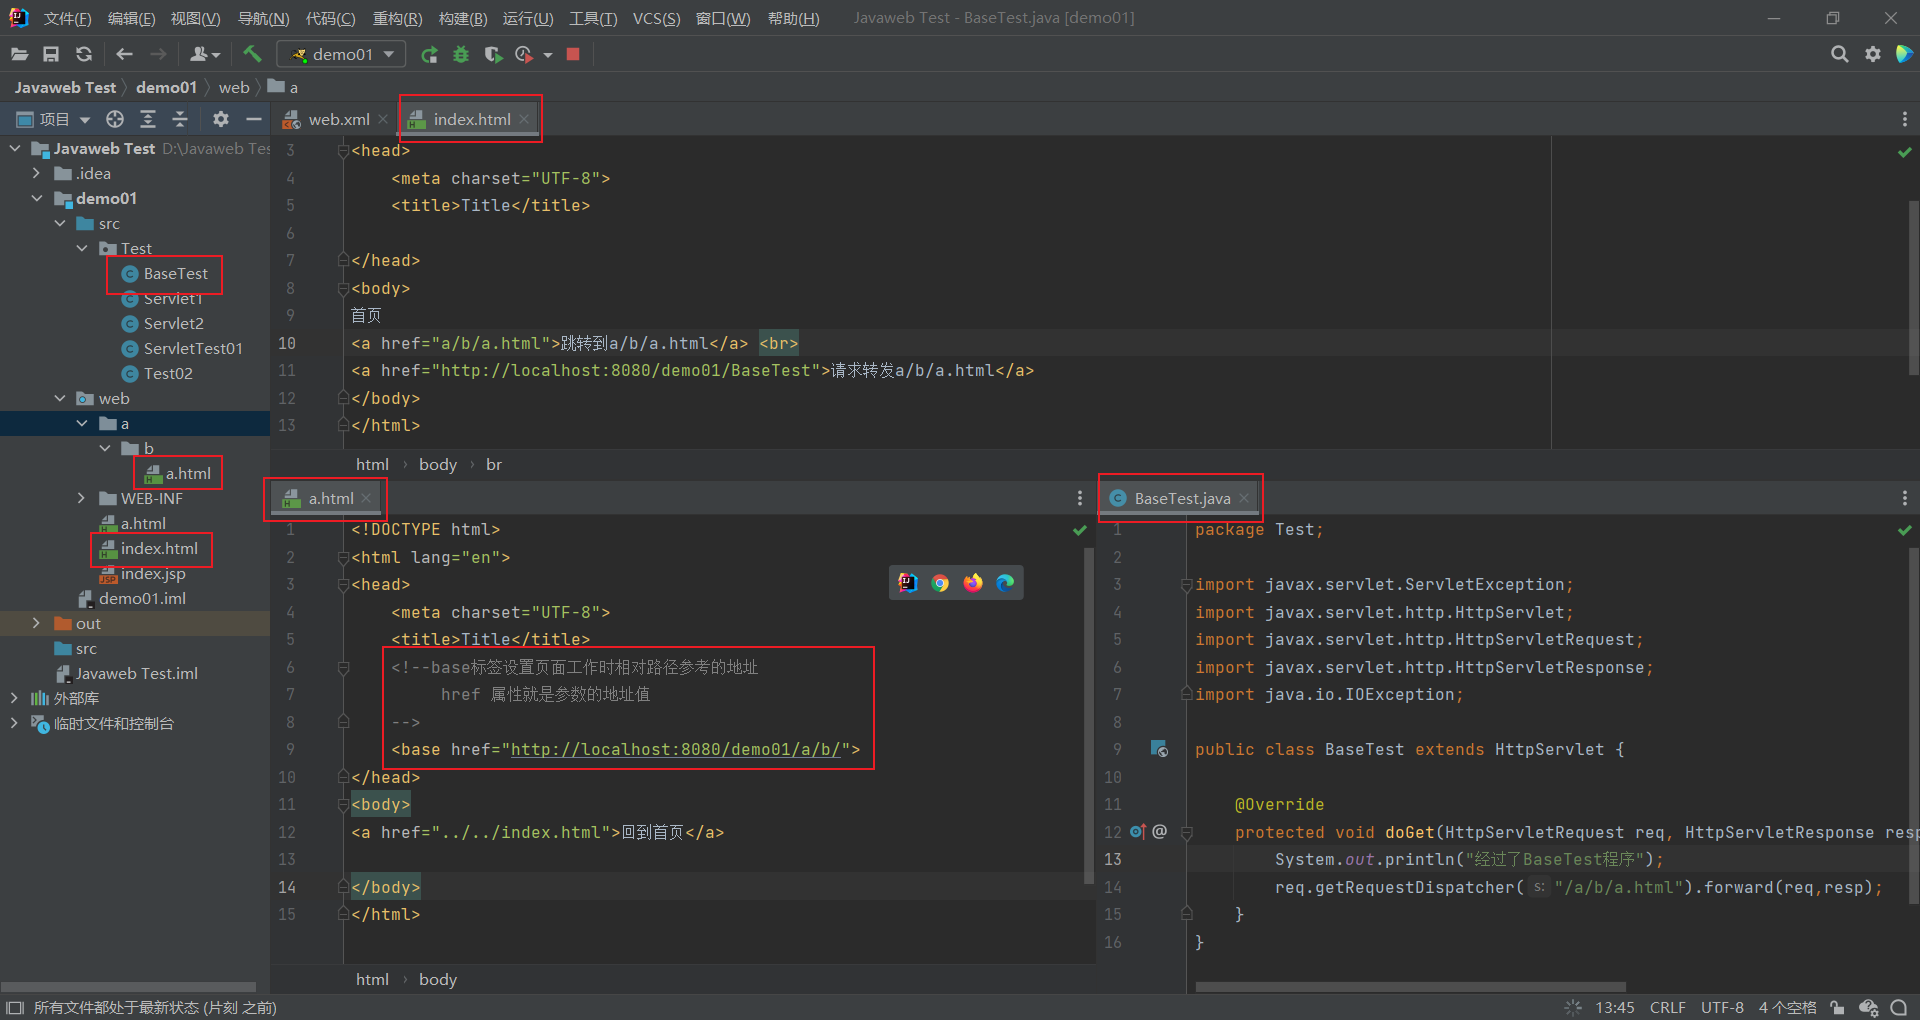Click CRLF line separator in status bar
The height and width of the screenshot is (1020, 1920).
(x=1667, y=1007)
